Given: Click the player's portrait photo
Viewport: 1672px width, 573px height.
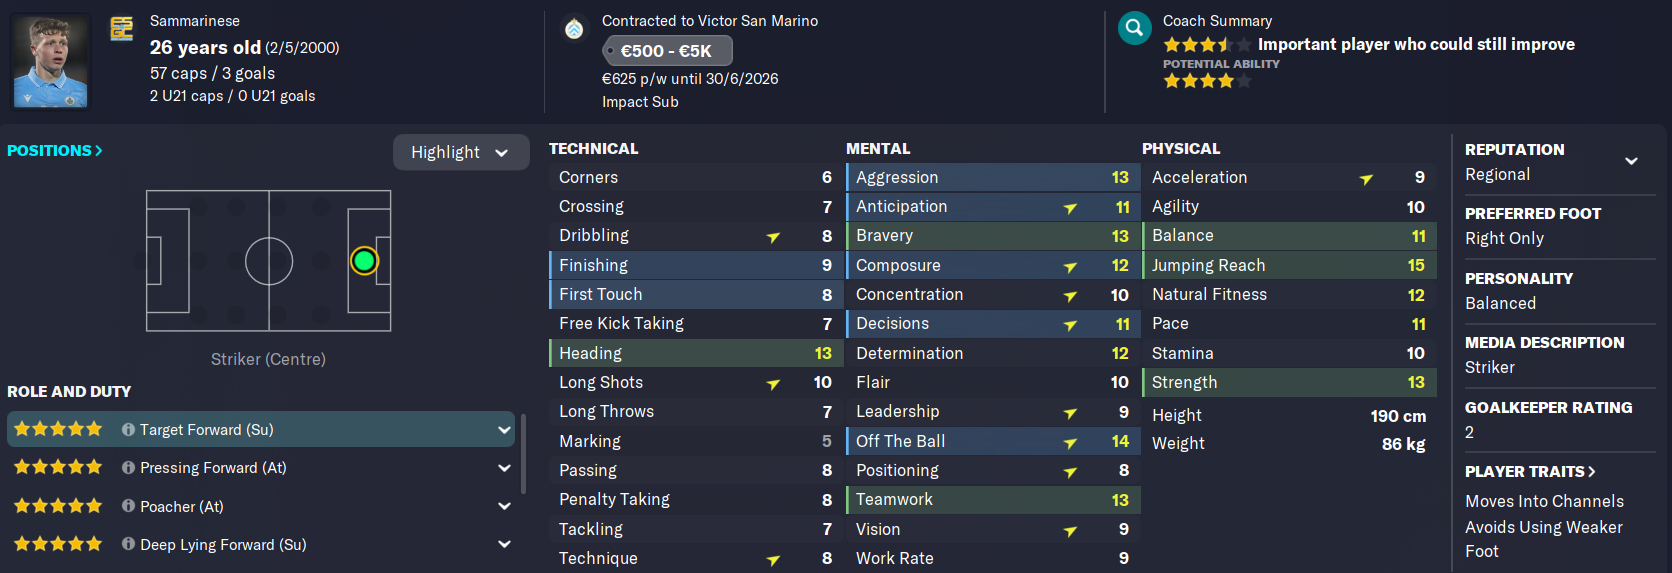Looking at the screenshot, I should tap(50, 61).
